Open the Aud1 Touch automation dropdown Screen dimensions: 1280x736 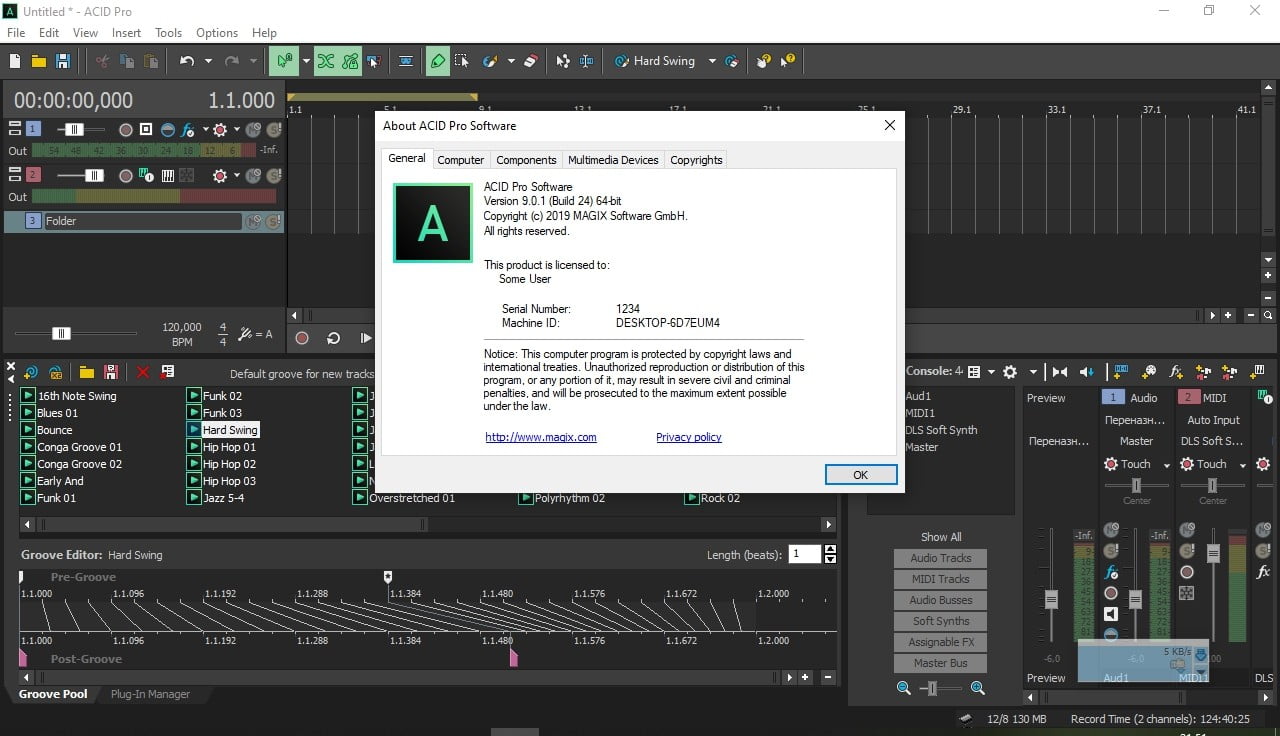1166,465
